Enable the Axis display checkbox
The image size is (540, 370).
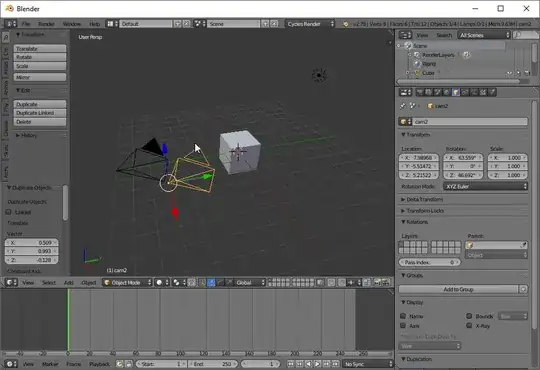[403, 326]
